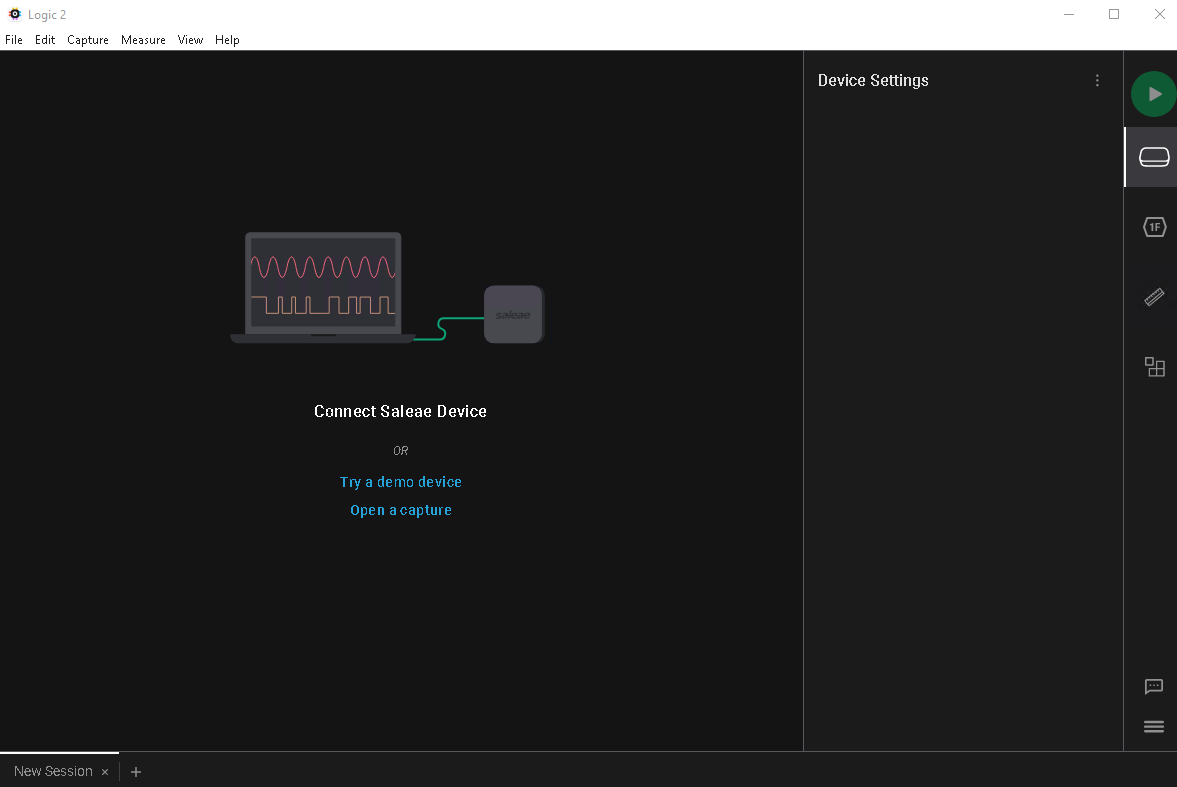Open the Device Settings sidebar panel icon

pos(1154,157)
